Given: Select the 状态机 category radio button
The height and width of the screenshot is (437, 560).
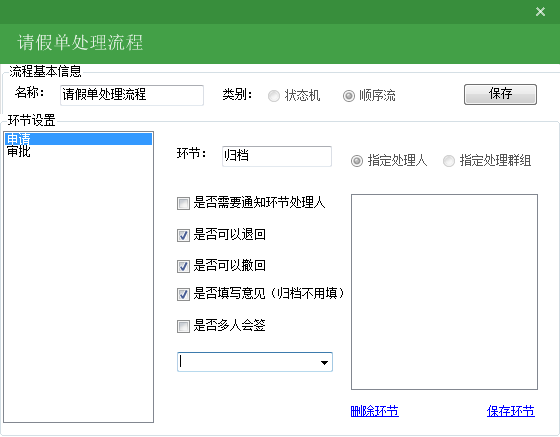Looking at the screenshot, I should tap(274, 96).
